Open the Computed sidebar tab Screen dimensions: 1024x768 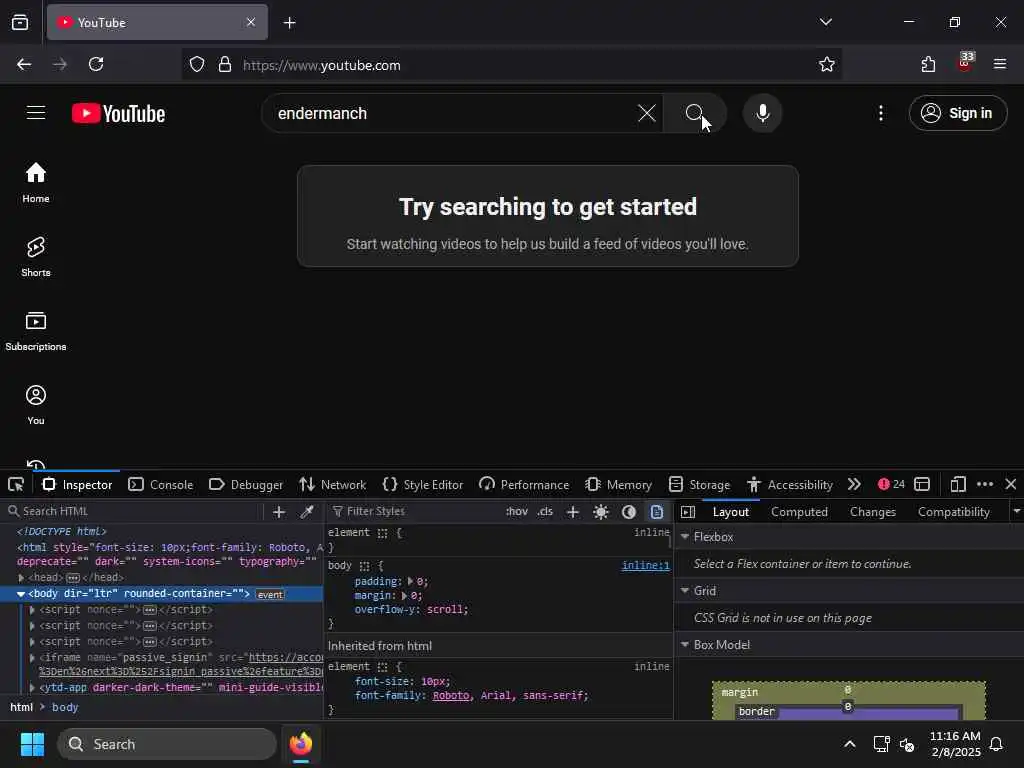pyautogui.click(x=799, y=512)
